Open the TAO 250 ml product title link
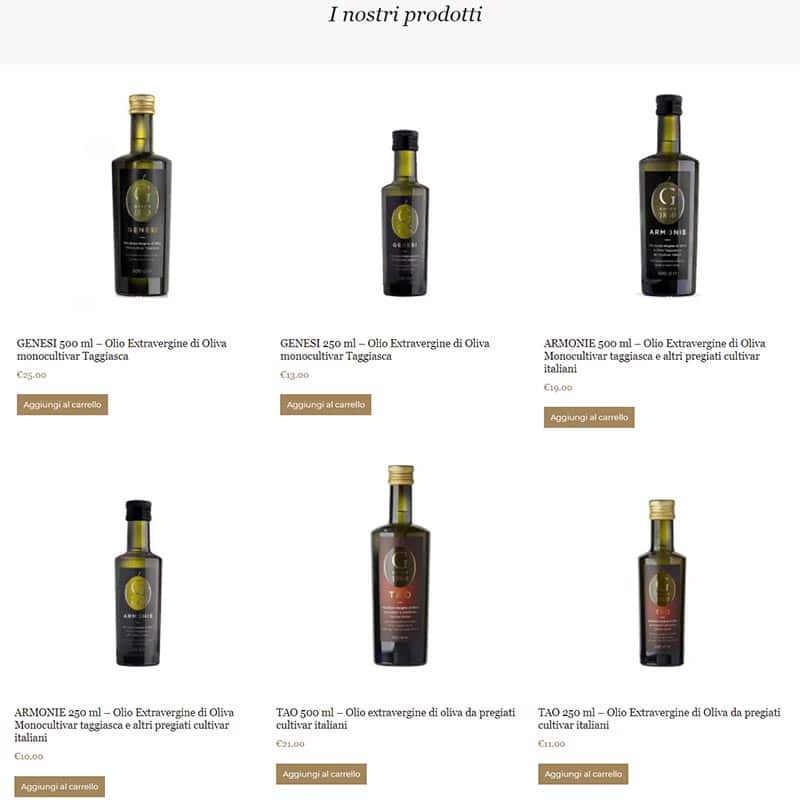Viewport: 800px width, 800px height. (659, 718)
